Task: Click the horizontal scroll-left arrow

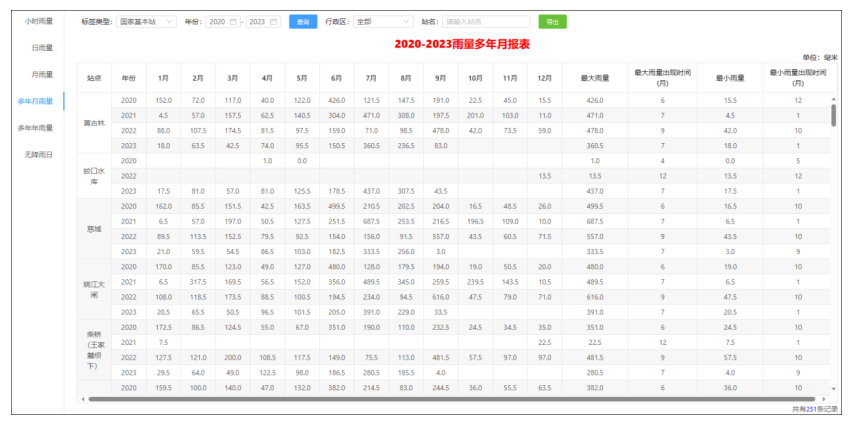Action: pos(83,399)
